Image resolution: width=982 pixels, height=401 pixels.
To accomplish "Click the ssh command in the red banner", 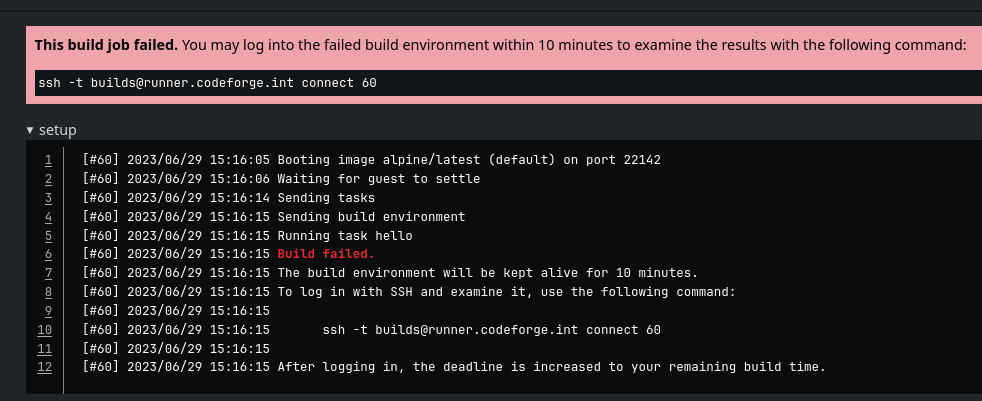I will (207, 82).
